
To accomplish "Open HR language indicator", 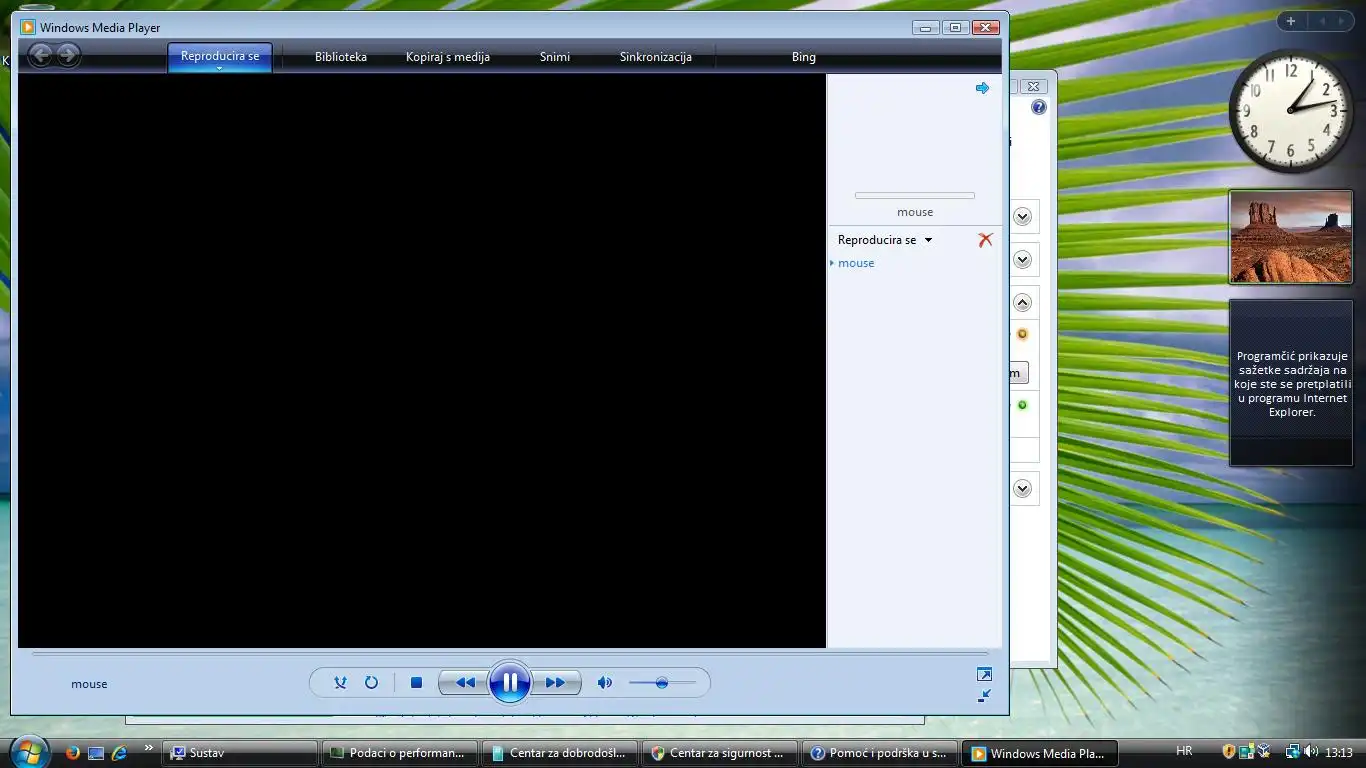I will [x=1184, y=751].
